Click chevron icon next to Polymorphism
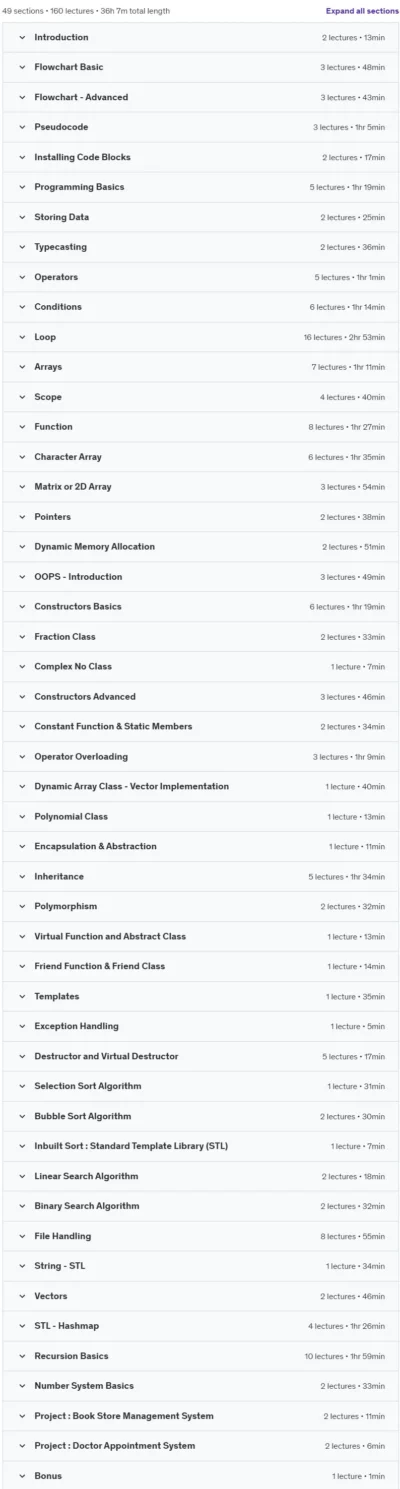This screenshot has width=400, height=1489. click(x=22, y=906)
